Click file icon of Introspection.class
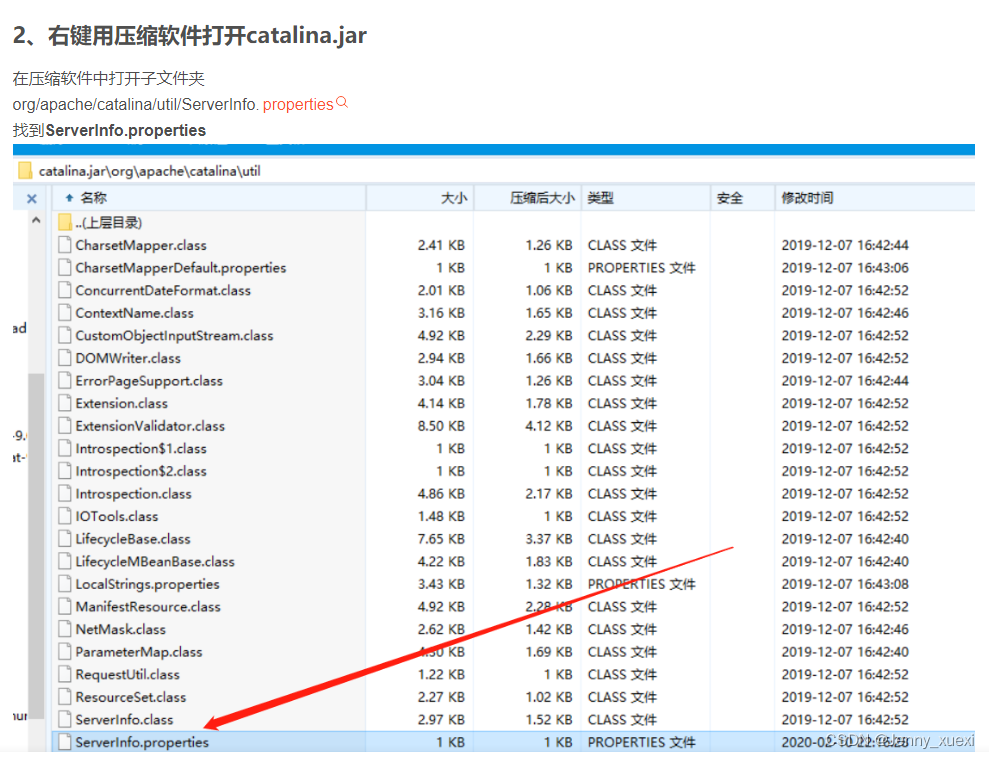Image resolution: width=989 pixels, height=759 pixels. click(64, 493)
